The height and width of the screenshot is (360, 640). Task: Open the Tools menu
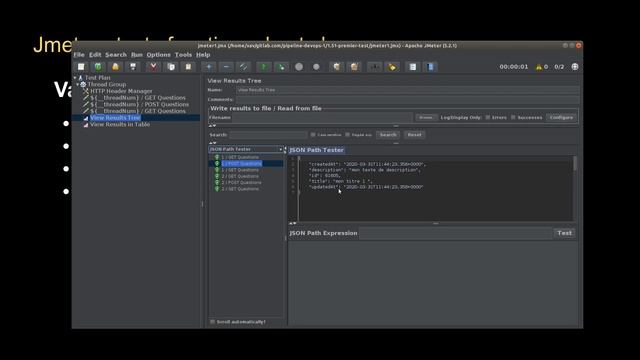[183, 55]
